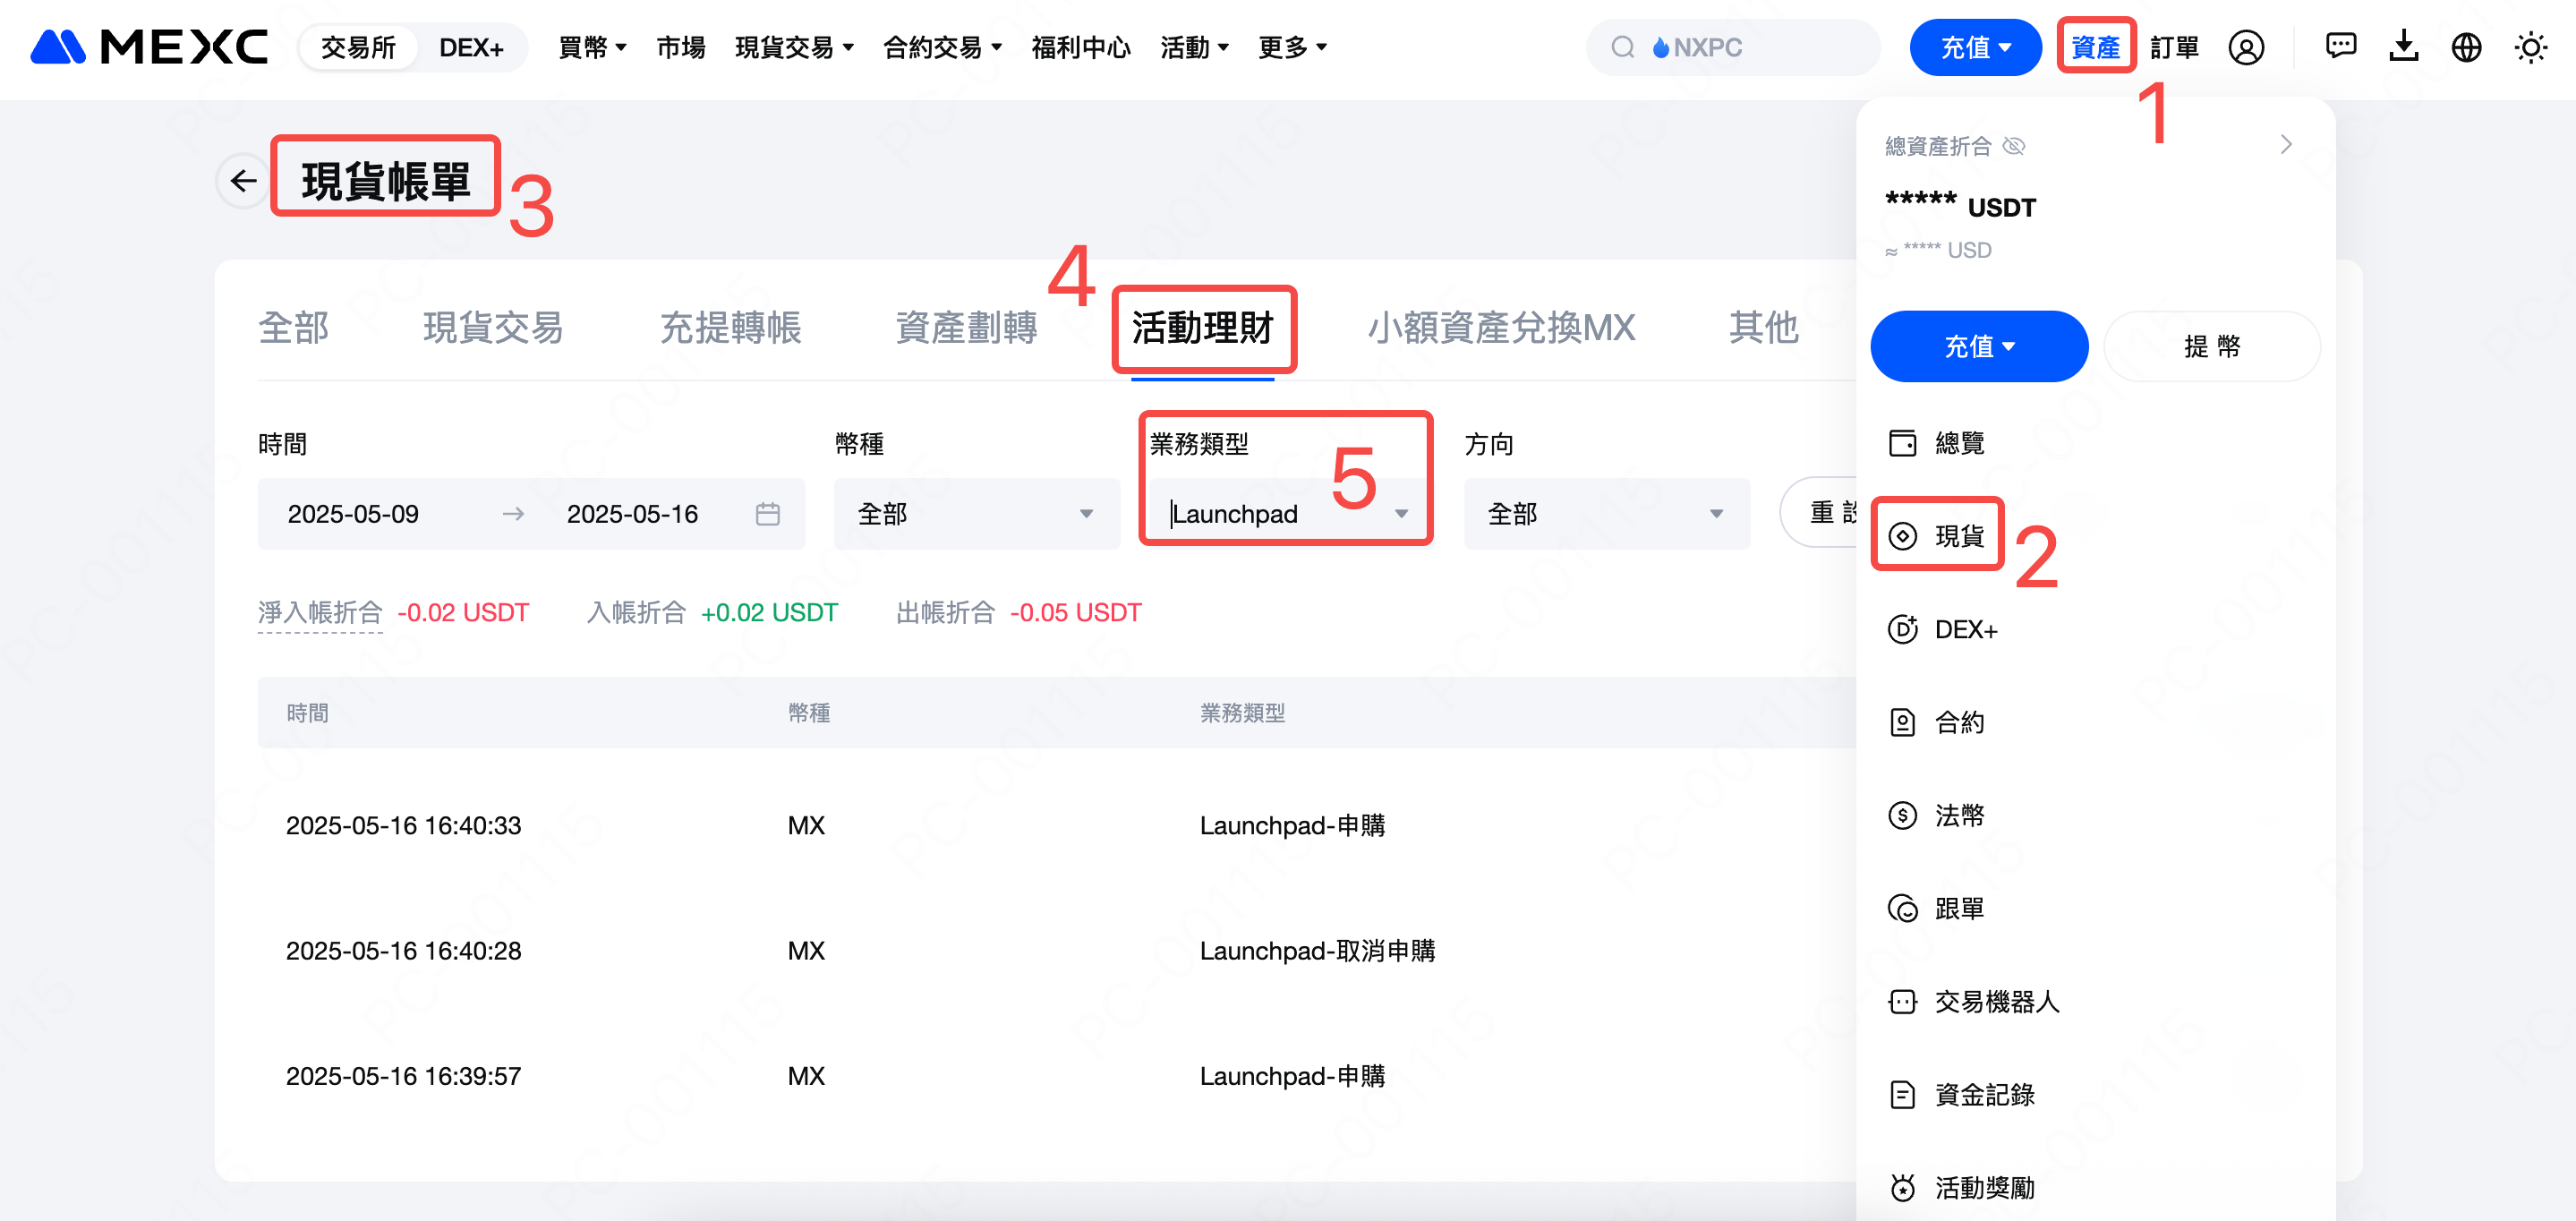
Task: Click the calendar icon in date range
Action: coord(767,514)
